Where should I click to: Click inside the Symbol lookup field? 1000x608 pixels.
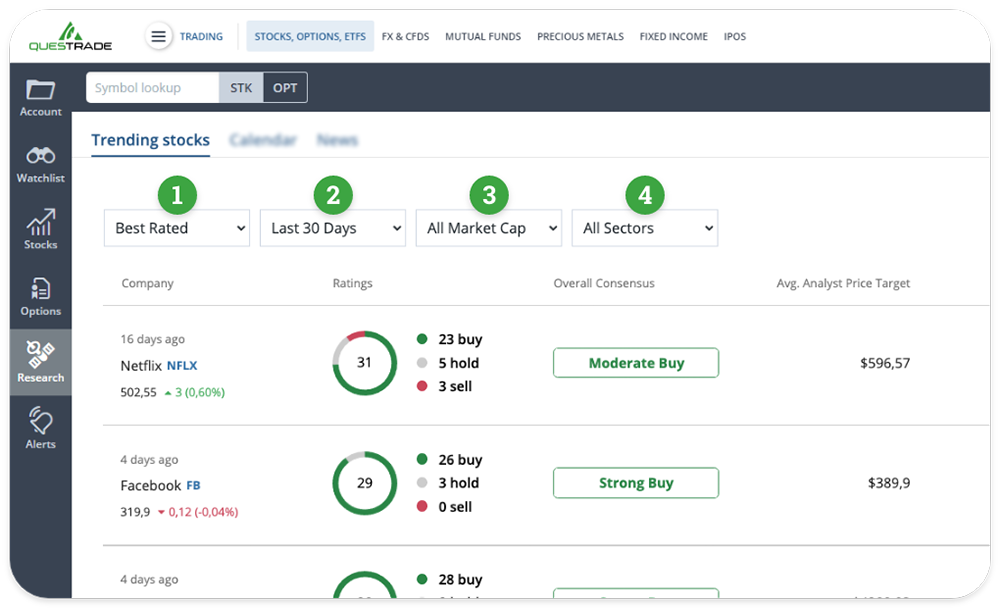click(150, 87)
